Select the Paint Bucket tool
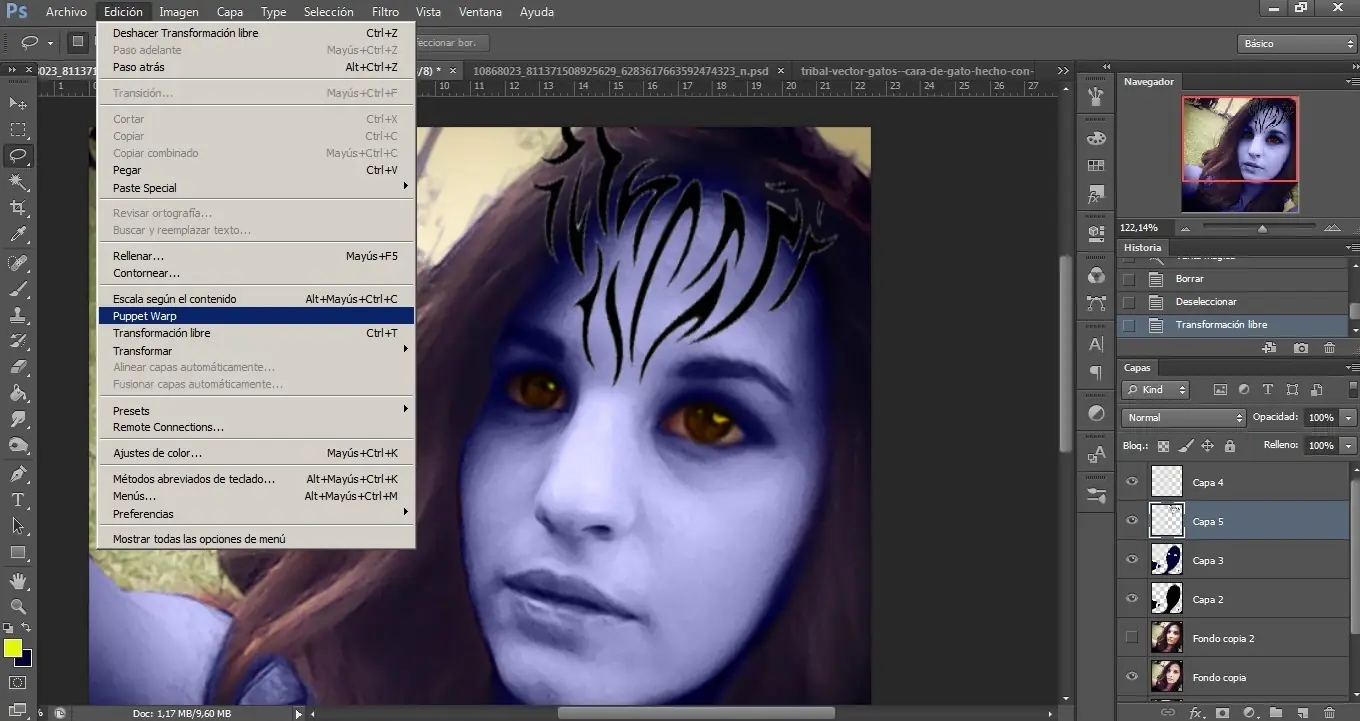Screen dimensions: 1360x721 tap(18, 393)
